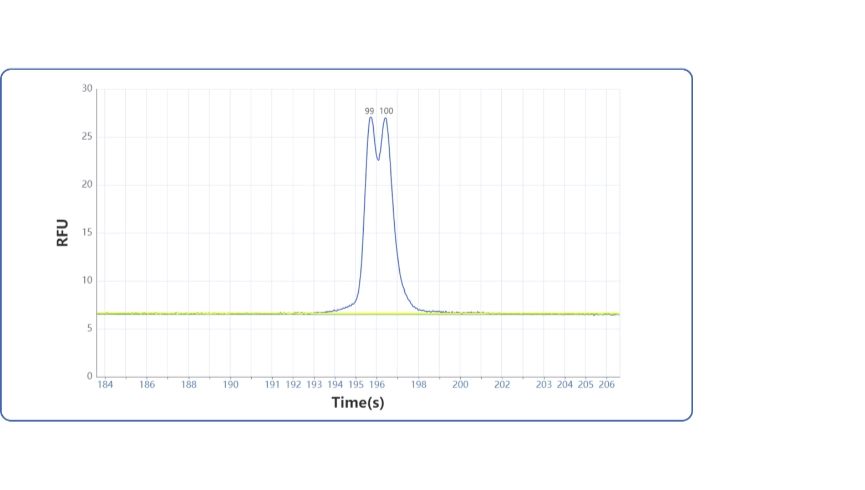Click the 198 time axis tick label
The width and height of the screenshot is (865, 490).
click(x=418, y=384)
